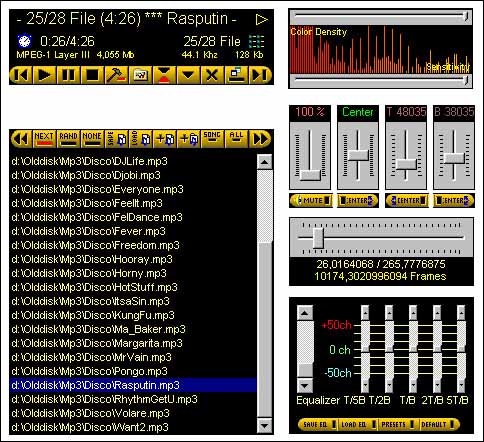Click the down-arrow dropdown in the transport bar
Screen dimensions: 484x442
pos(188,75)
